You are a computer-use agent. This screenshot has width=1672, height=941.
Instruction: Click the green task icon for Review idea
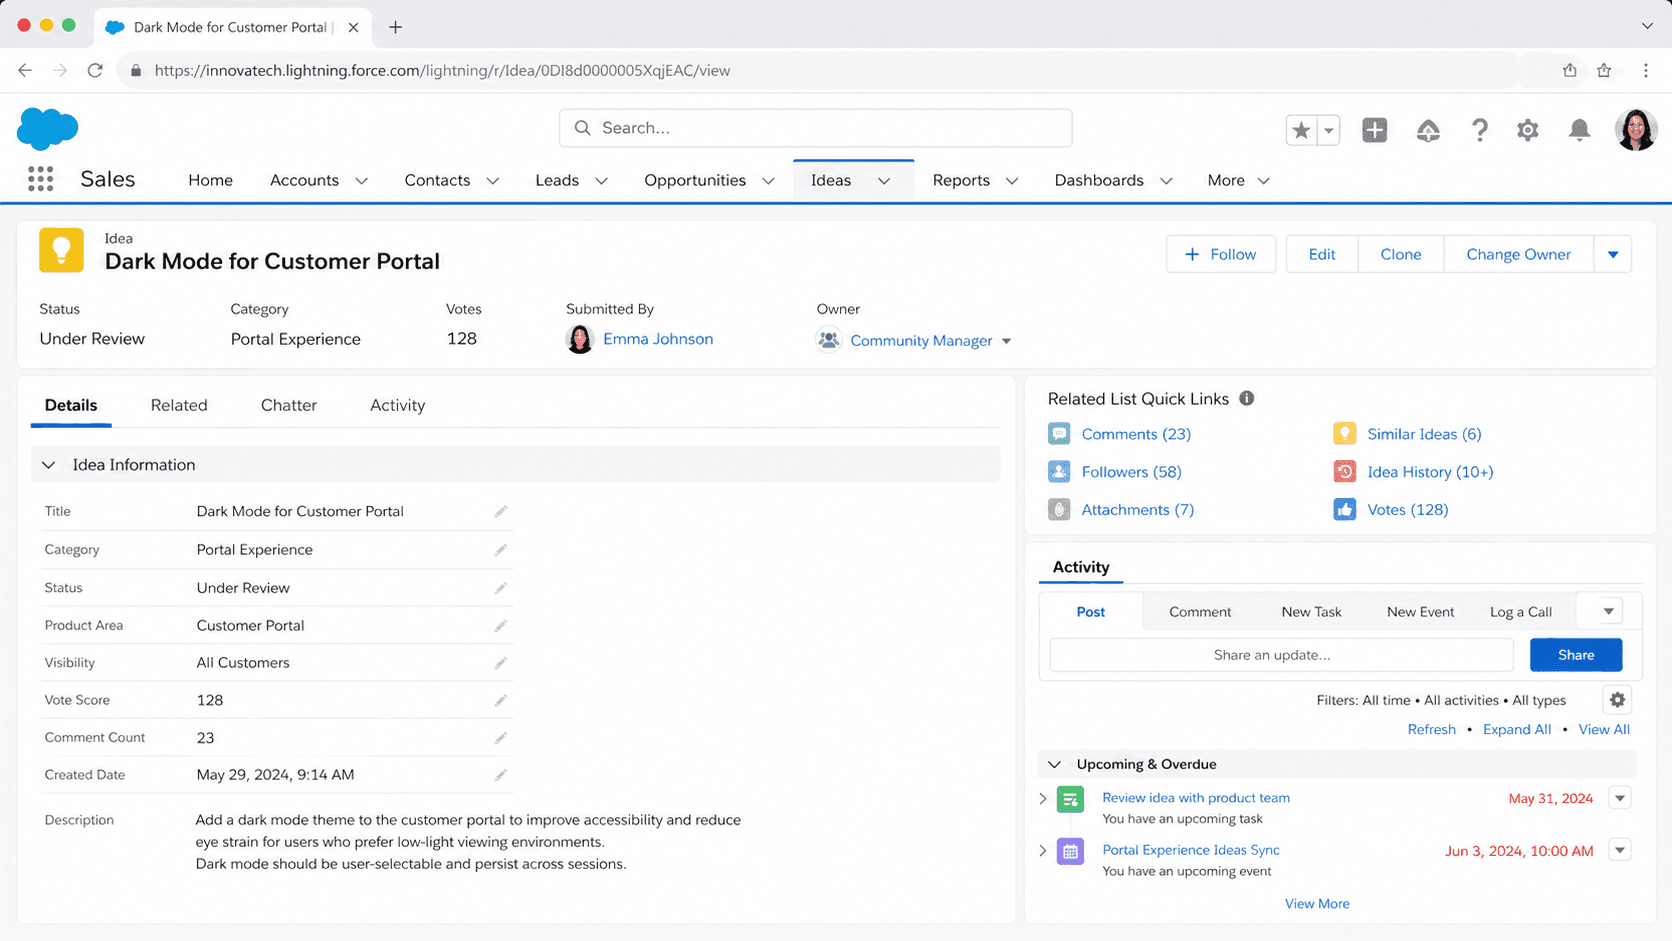pyautogui.click(x=1070, y=799)
